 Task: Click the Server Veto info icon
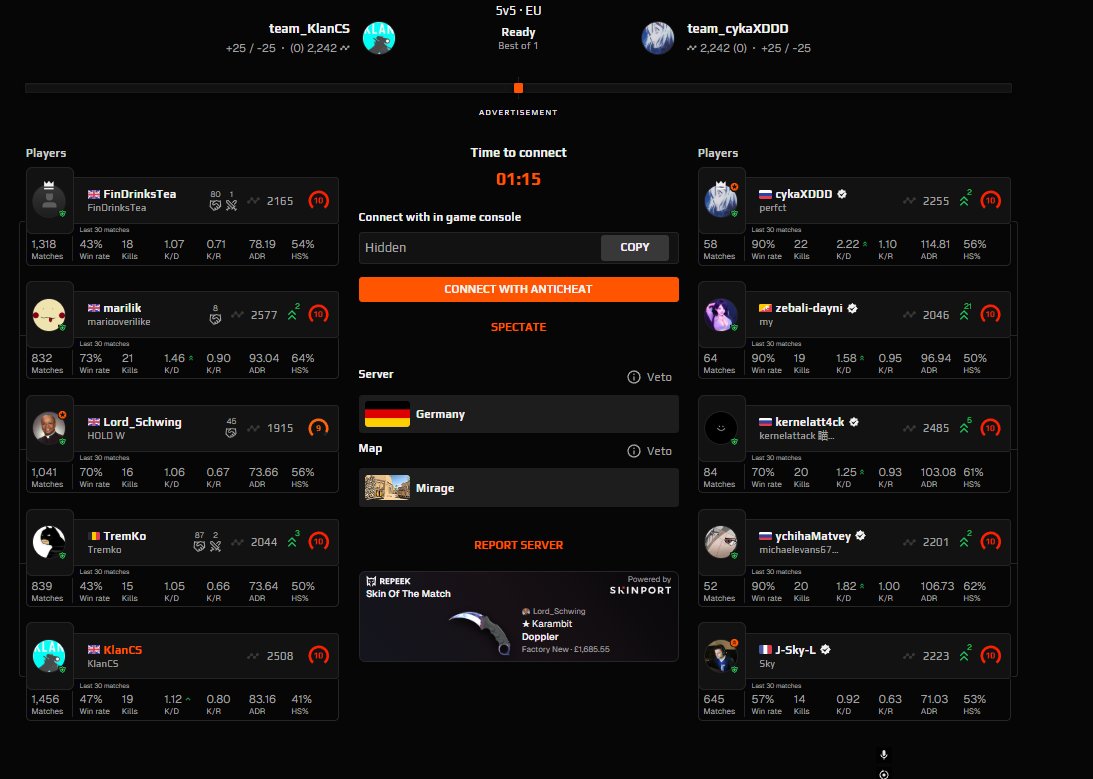(634, 377)
